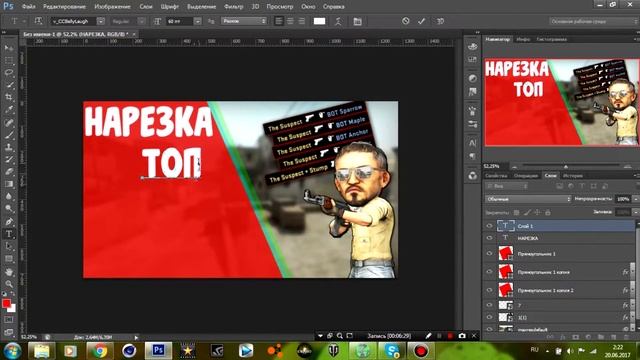
Task: Click the red foreground color swatch
Action: point(6,303)
